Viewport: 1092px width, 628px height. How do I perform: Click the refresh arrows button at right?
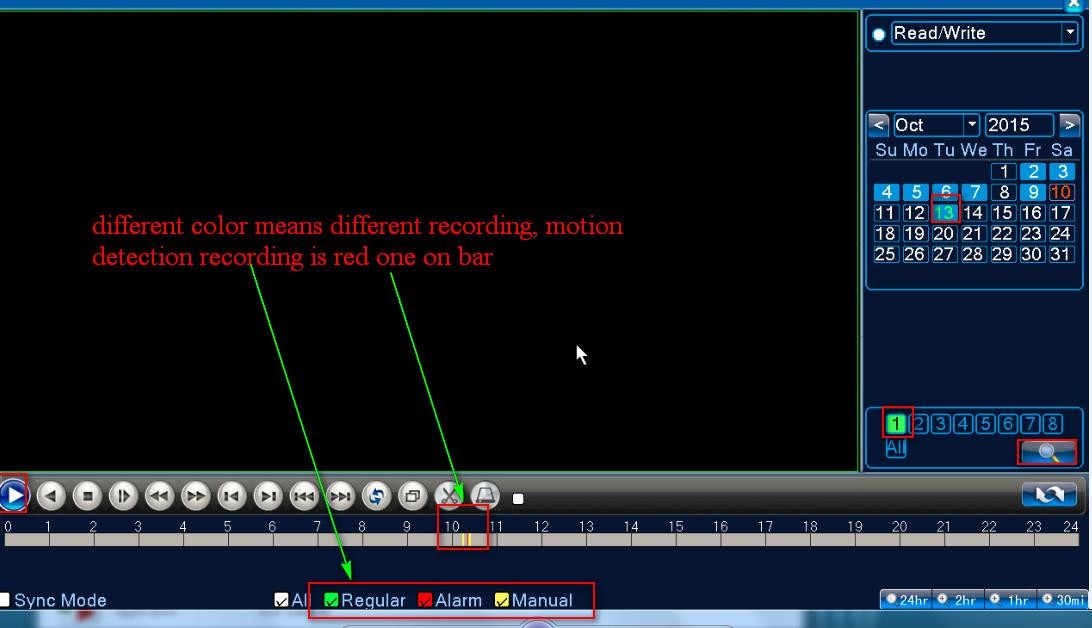click(x=1048, y=494)
